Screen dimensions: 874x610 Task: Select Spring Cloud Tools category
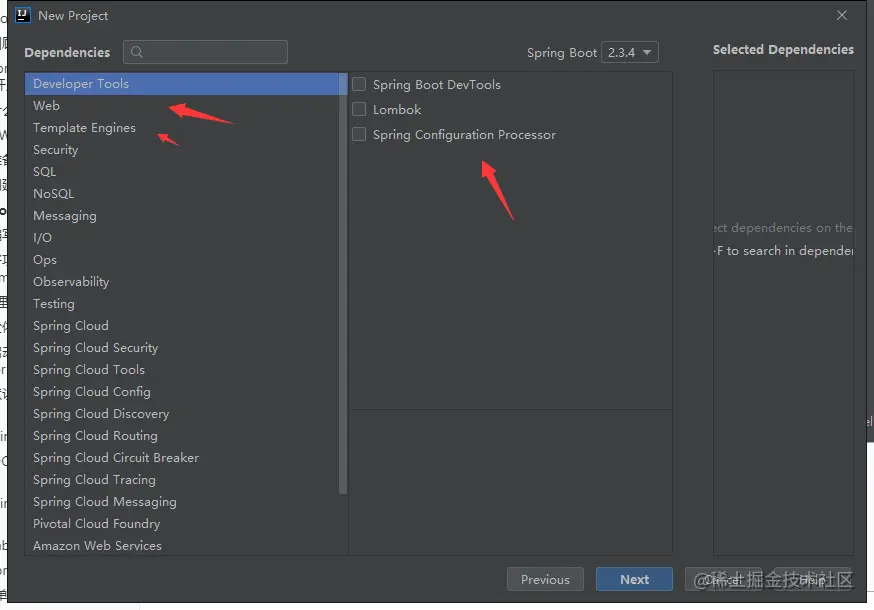tap(182, 370)
